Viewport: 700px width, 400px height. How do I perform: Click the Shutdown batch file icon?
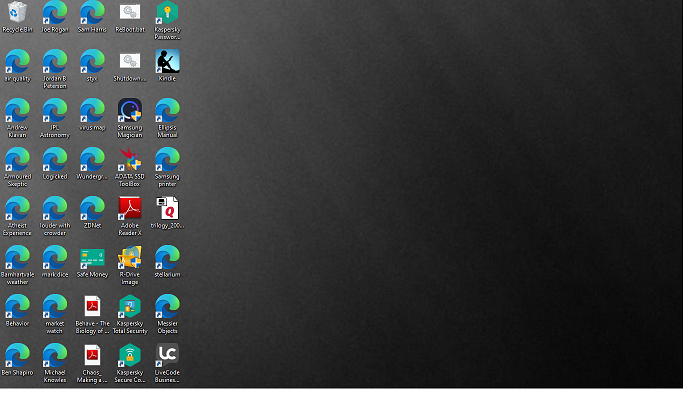click(x=130, y=62)
